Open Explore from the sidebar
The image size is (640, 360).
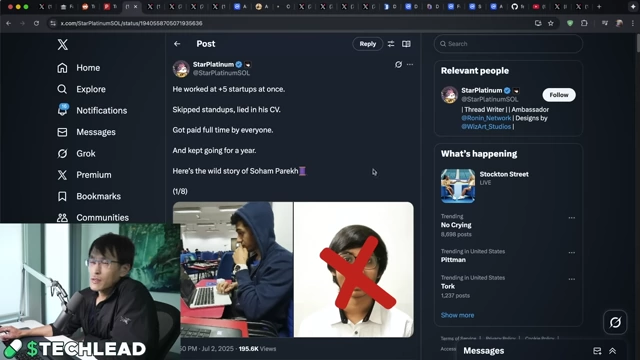click(x=81, y=89)
